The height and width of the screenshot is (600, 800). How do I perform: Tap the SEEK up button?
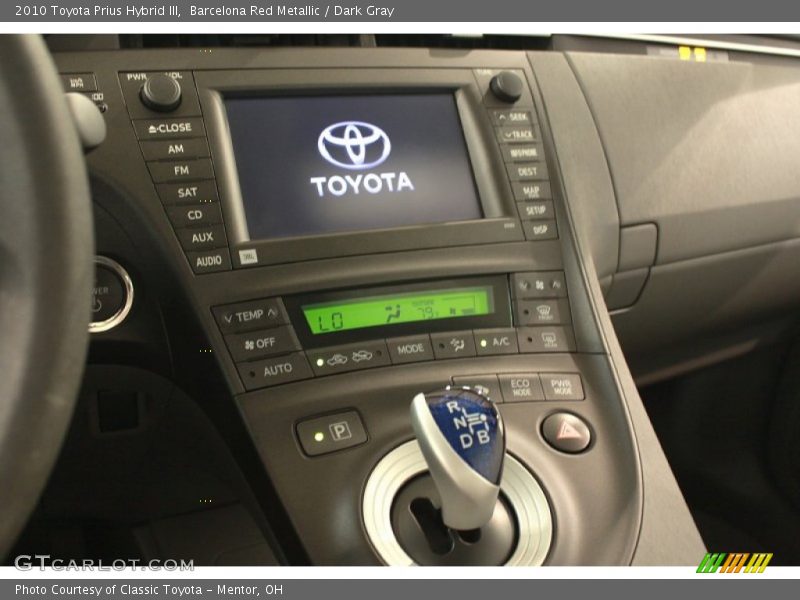point(513,117)
